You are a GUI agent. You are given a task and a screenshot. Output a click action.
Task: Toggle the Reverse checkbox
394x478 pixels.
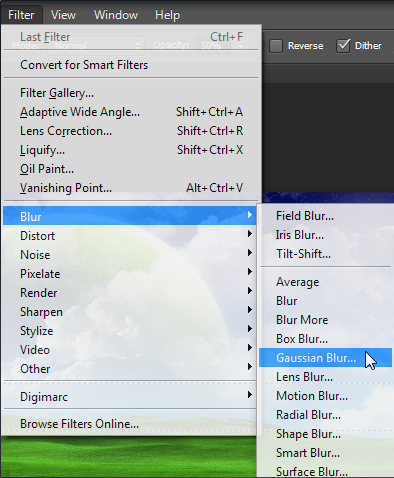[x=276, y=46]
